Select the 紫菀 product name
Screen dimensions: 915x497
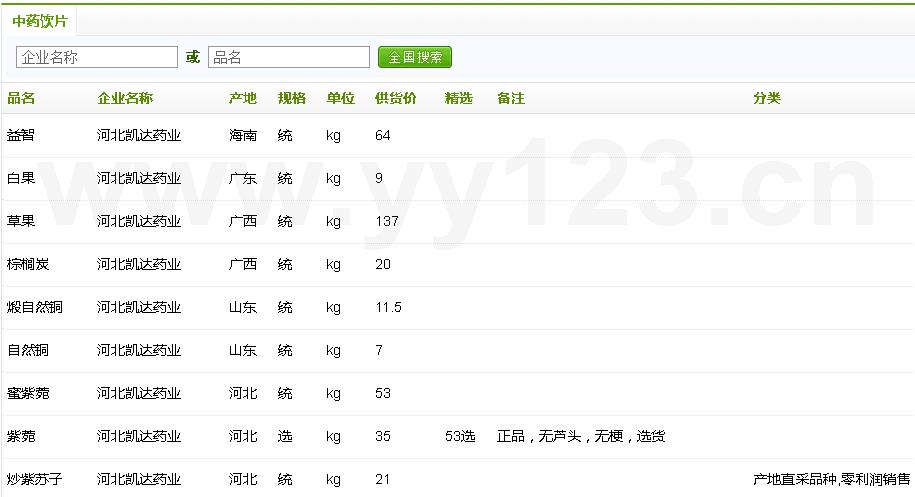click(21, 436)
